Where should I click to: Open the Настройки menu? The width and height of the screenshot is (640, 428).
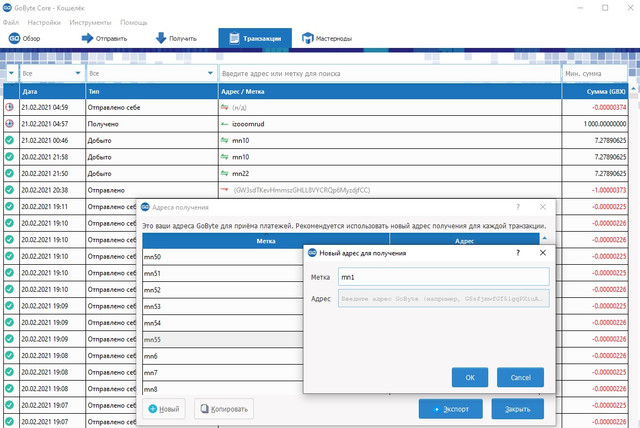click(x=44, y=22)
